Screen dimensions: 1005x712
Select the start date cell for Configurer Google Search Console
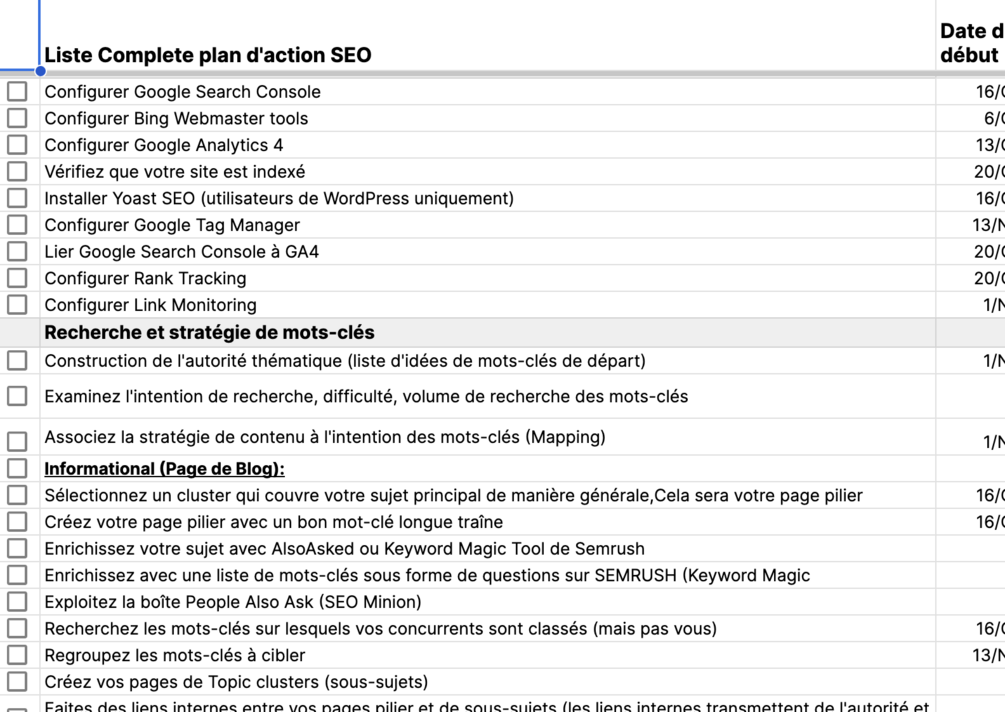(972, 92)
